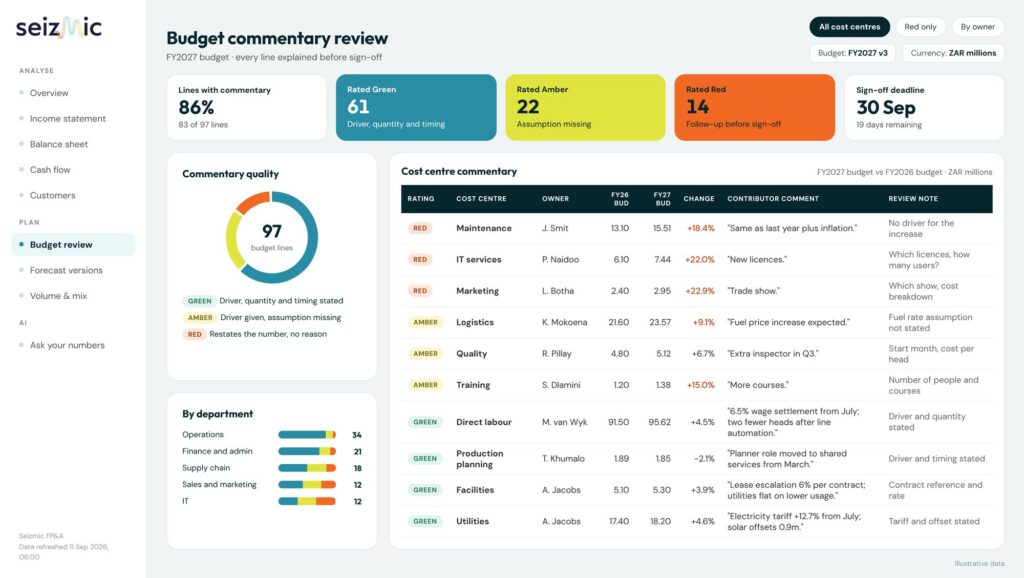Viewport: 1024px width, 578px height.
Task: Click GREEN badge on Utilities row
Action: 424,522
